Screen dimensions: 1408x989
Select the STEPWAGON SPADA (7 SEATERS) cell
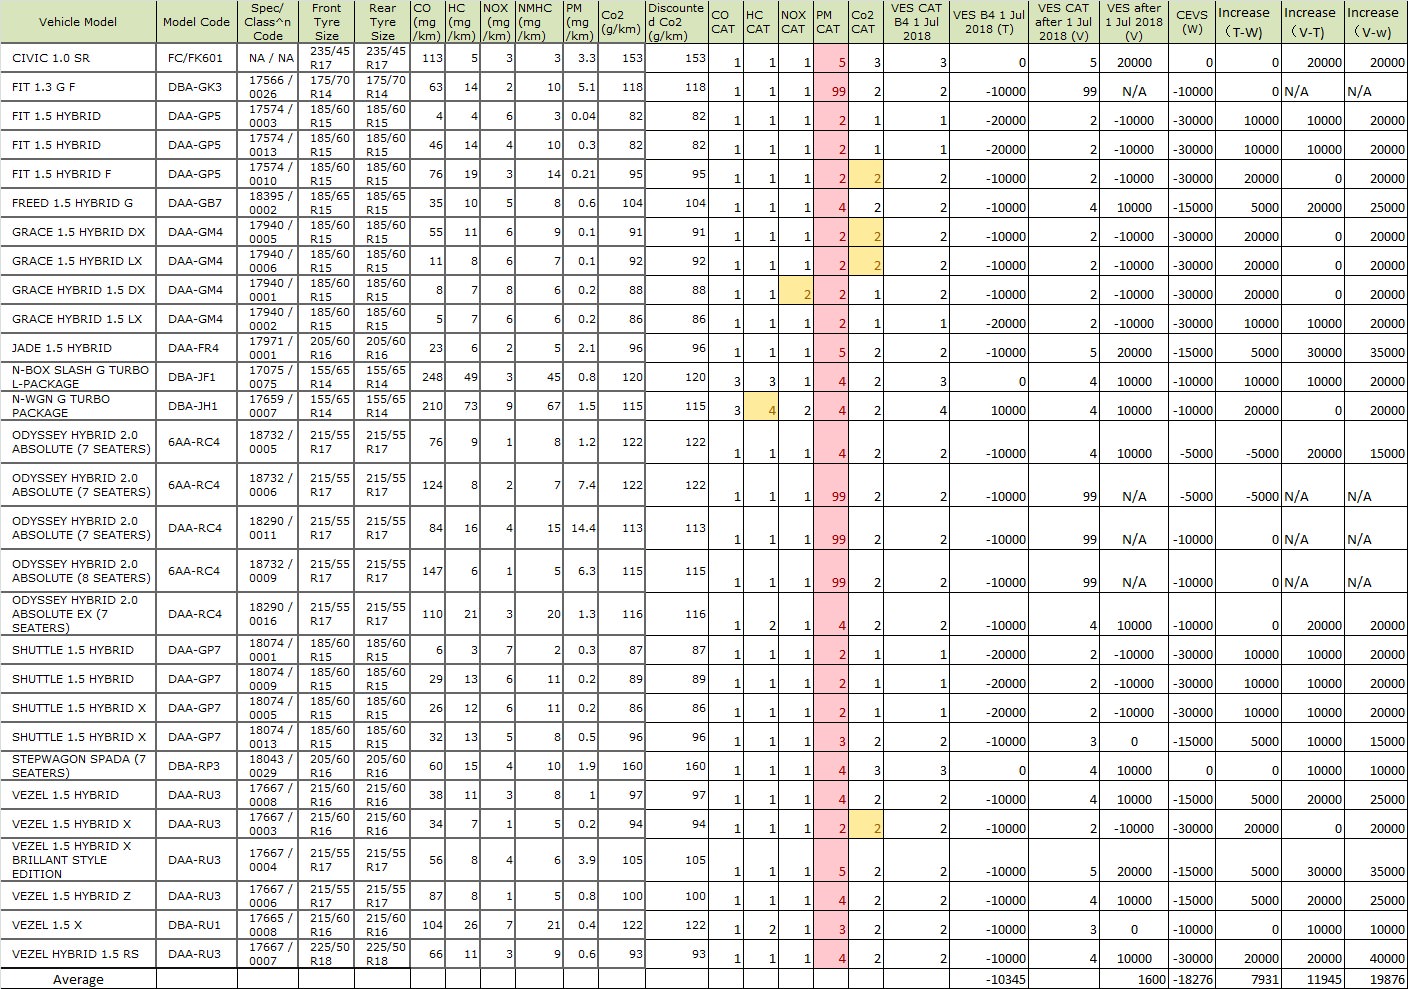(78, 766)
